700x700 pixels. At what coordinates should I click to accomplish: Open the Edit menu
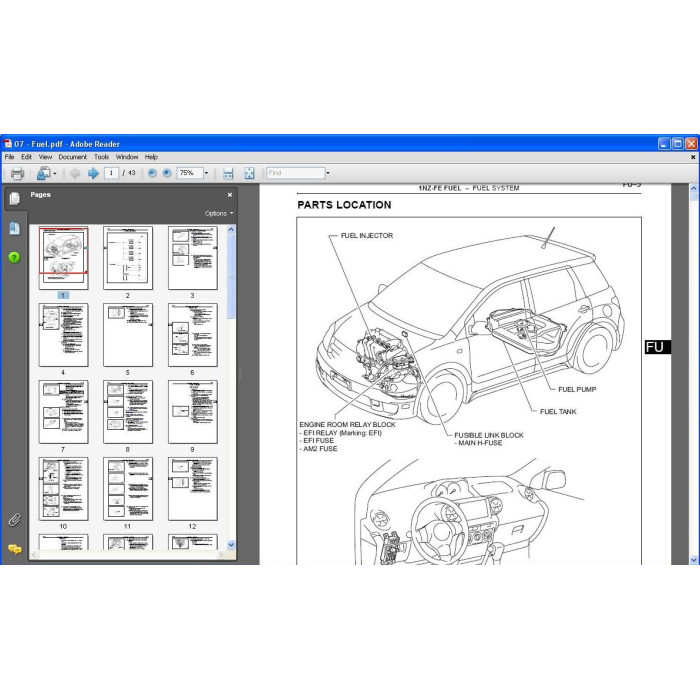(26, 157)
